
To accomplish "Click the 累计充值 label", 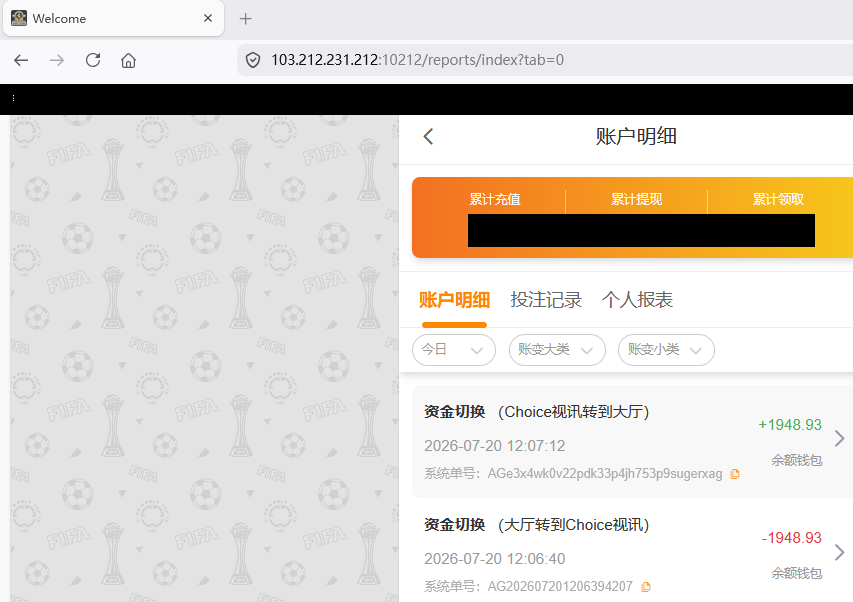I will [x=495, y=200].
